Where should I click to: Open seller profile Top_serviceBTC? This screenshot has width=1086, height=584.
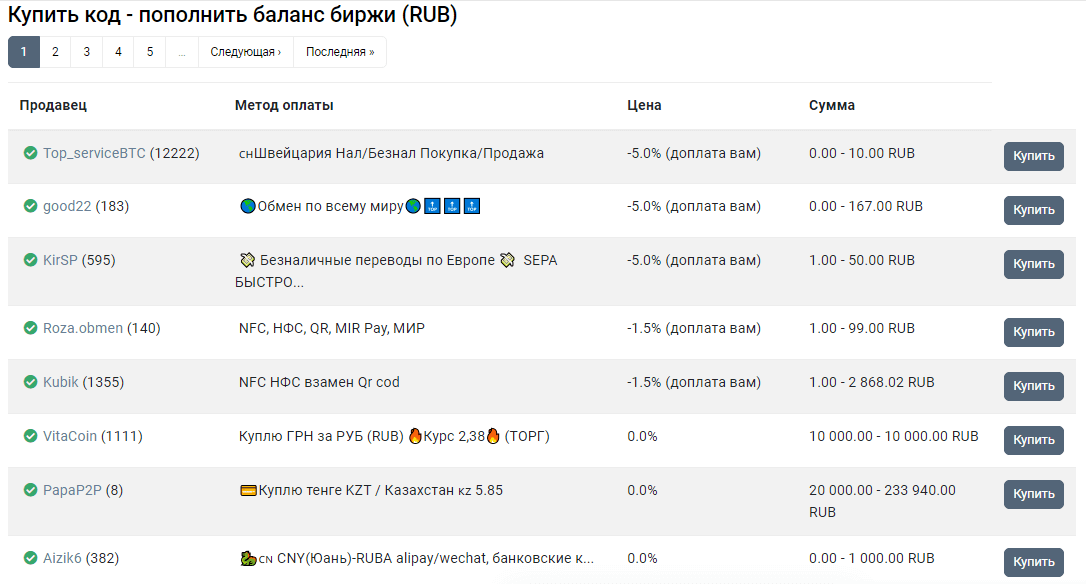click(94, 153)
